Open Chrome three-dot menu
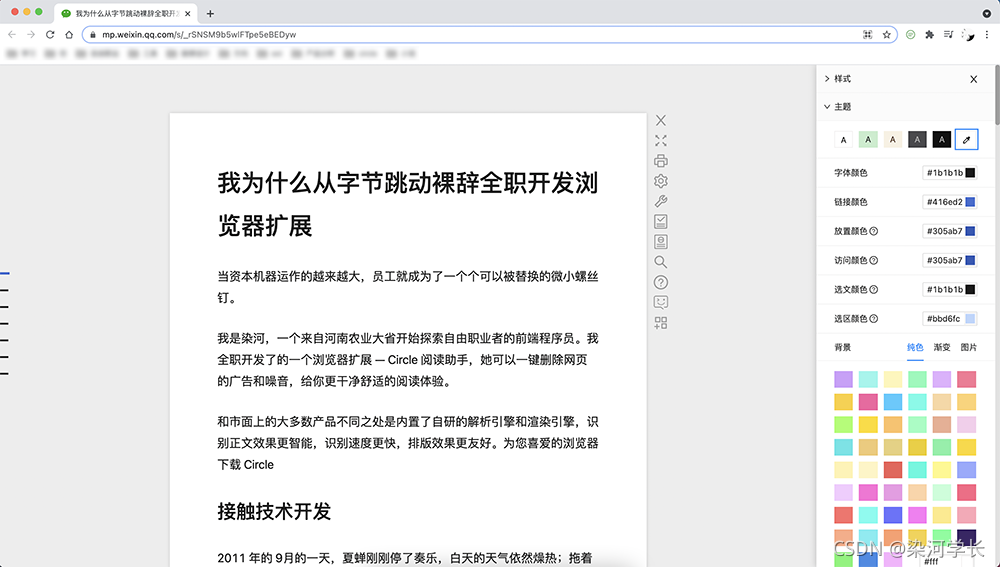 (987, 34)
